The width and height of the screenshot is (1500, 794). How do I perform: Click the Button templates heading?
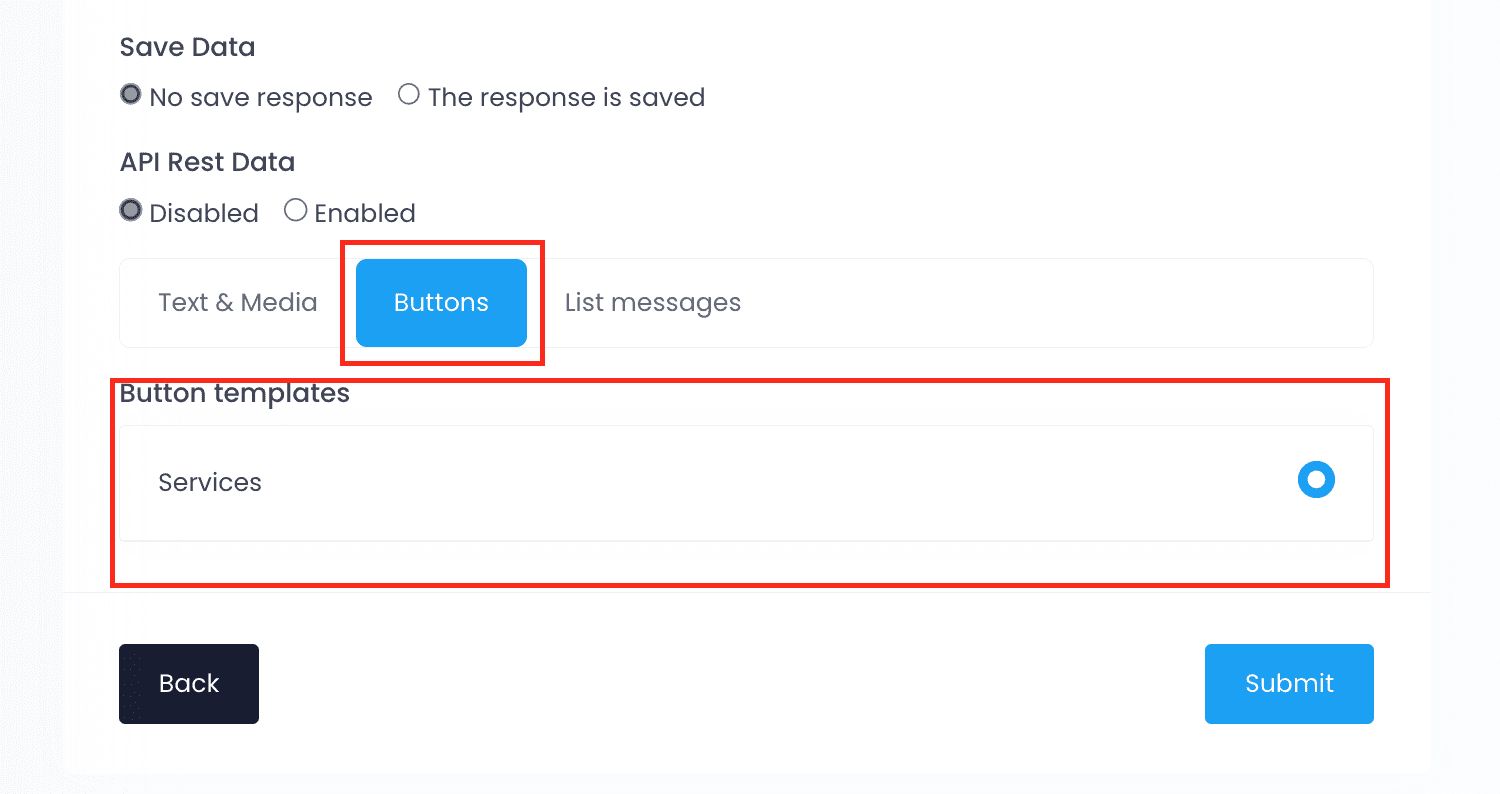tap(235, 394)
